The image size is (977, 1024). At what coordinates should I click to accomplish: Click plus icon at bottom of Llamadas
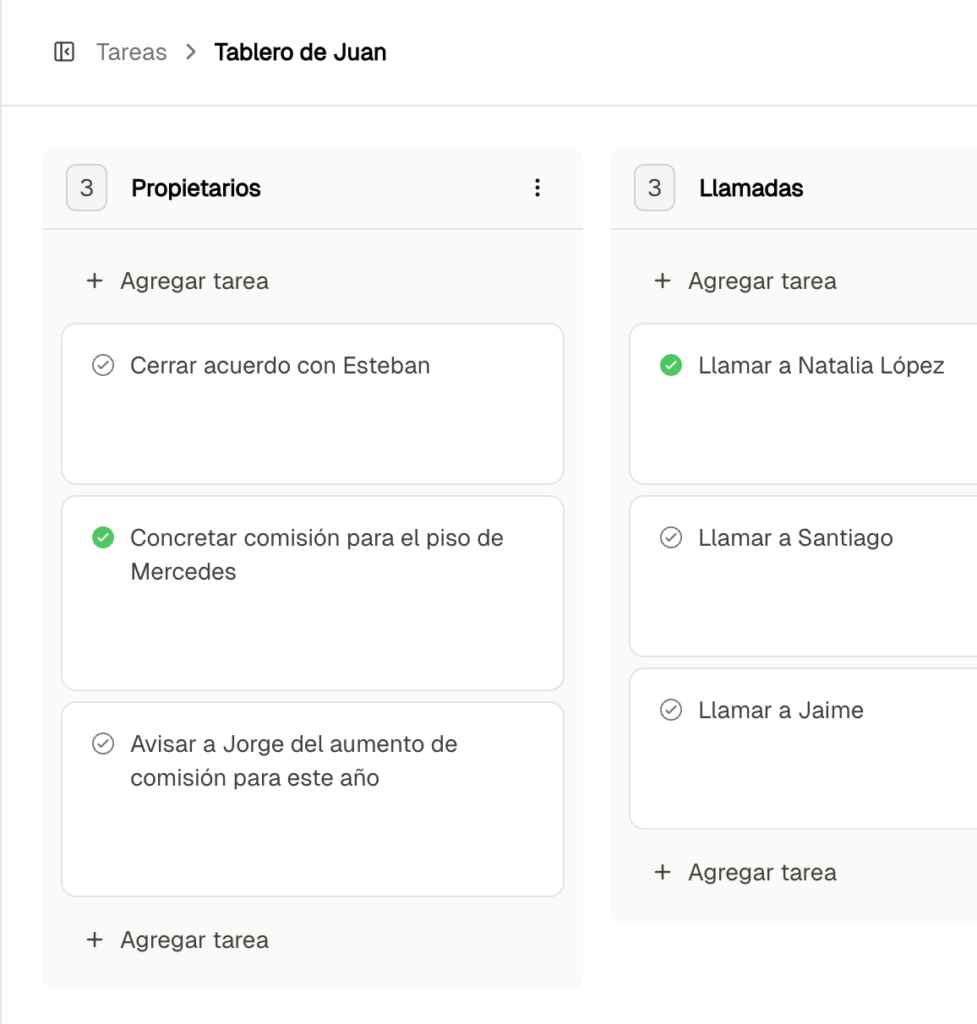662,872
